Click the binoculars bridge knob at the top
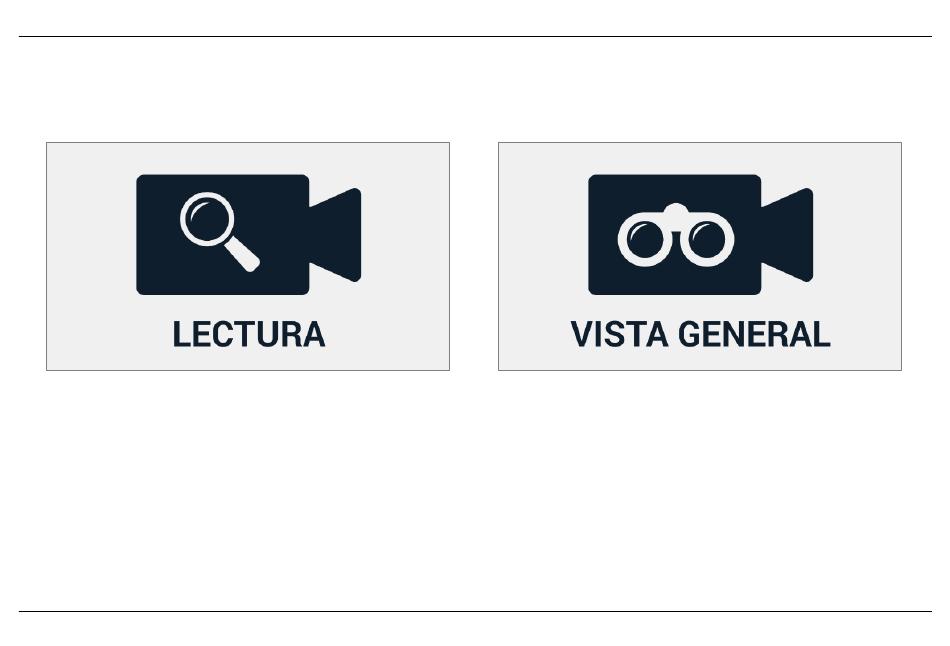This screenshot has width=950, height=646. click(676, 210)
